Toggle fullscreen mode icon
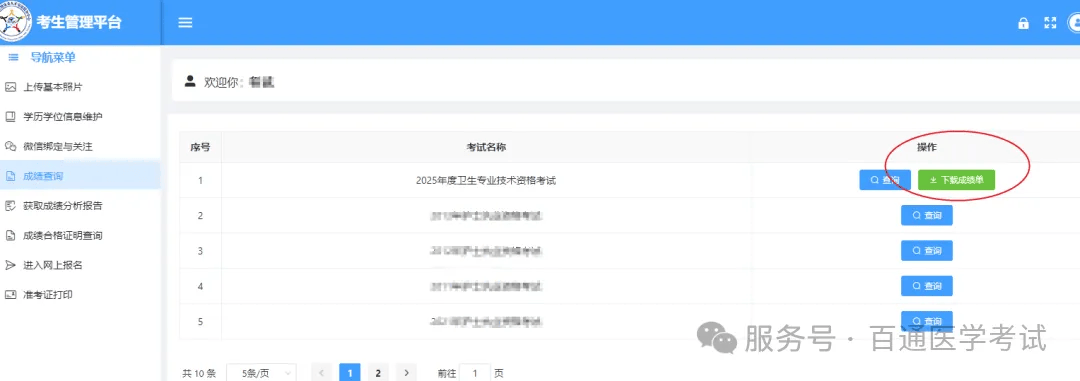Image resolution: width=1080 pixels, height=381 pixels. (1050, 23)
